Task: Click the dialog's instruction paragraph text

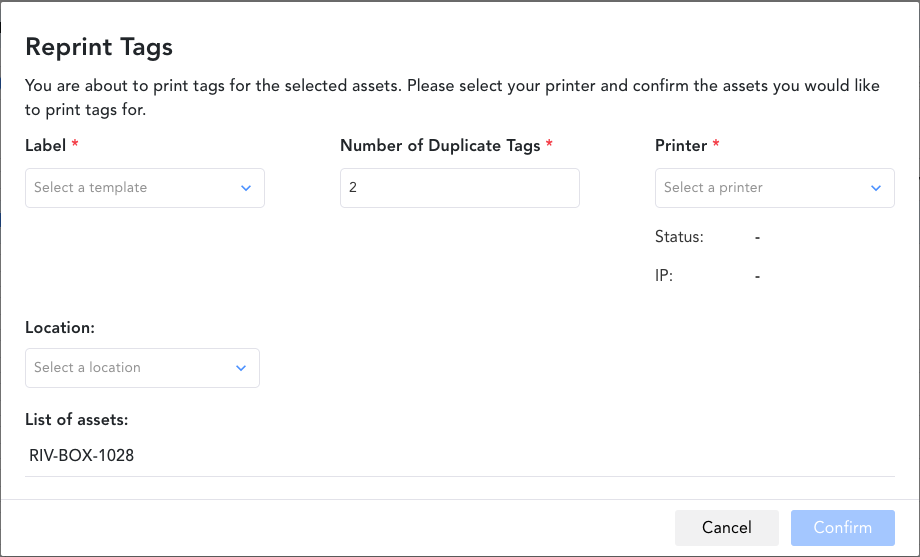Action: [452, 97]
